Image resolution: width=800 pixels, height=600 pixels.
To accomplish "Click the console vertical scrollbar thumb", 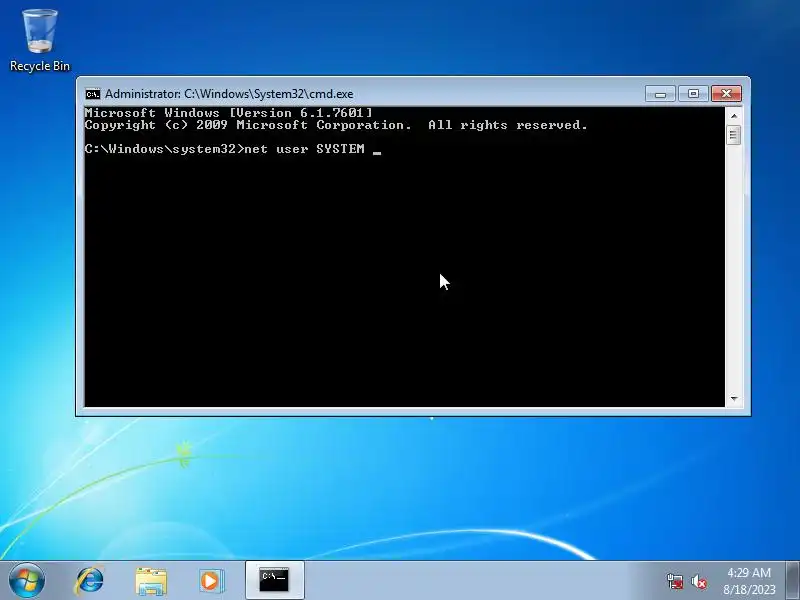I will click(x=734, y=135).
